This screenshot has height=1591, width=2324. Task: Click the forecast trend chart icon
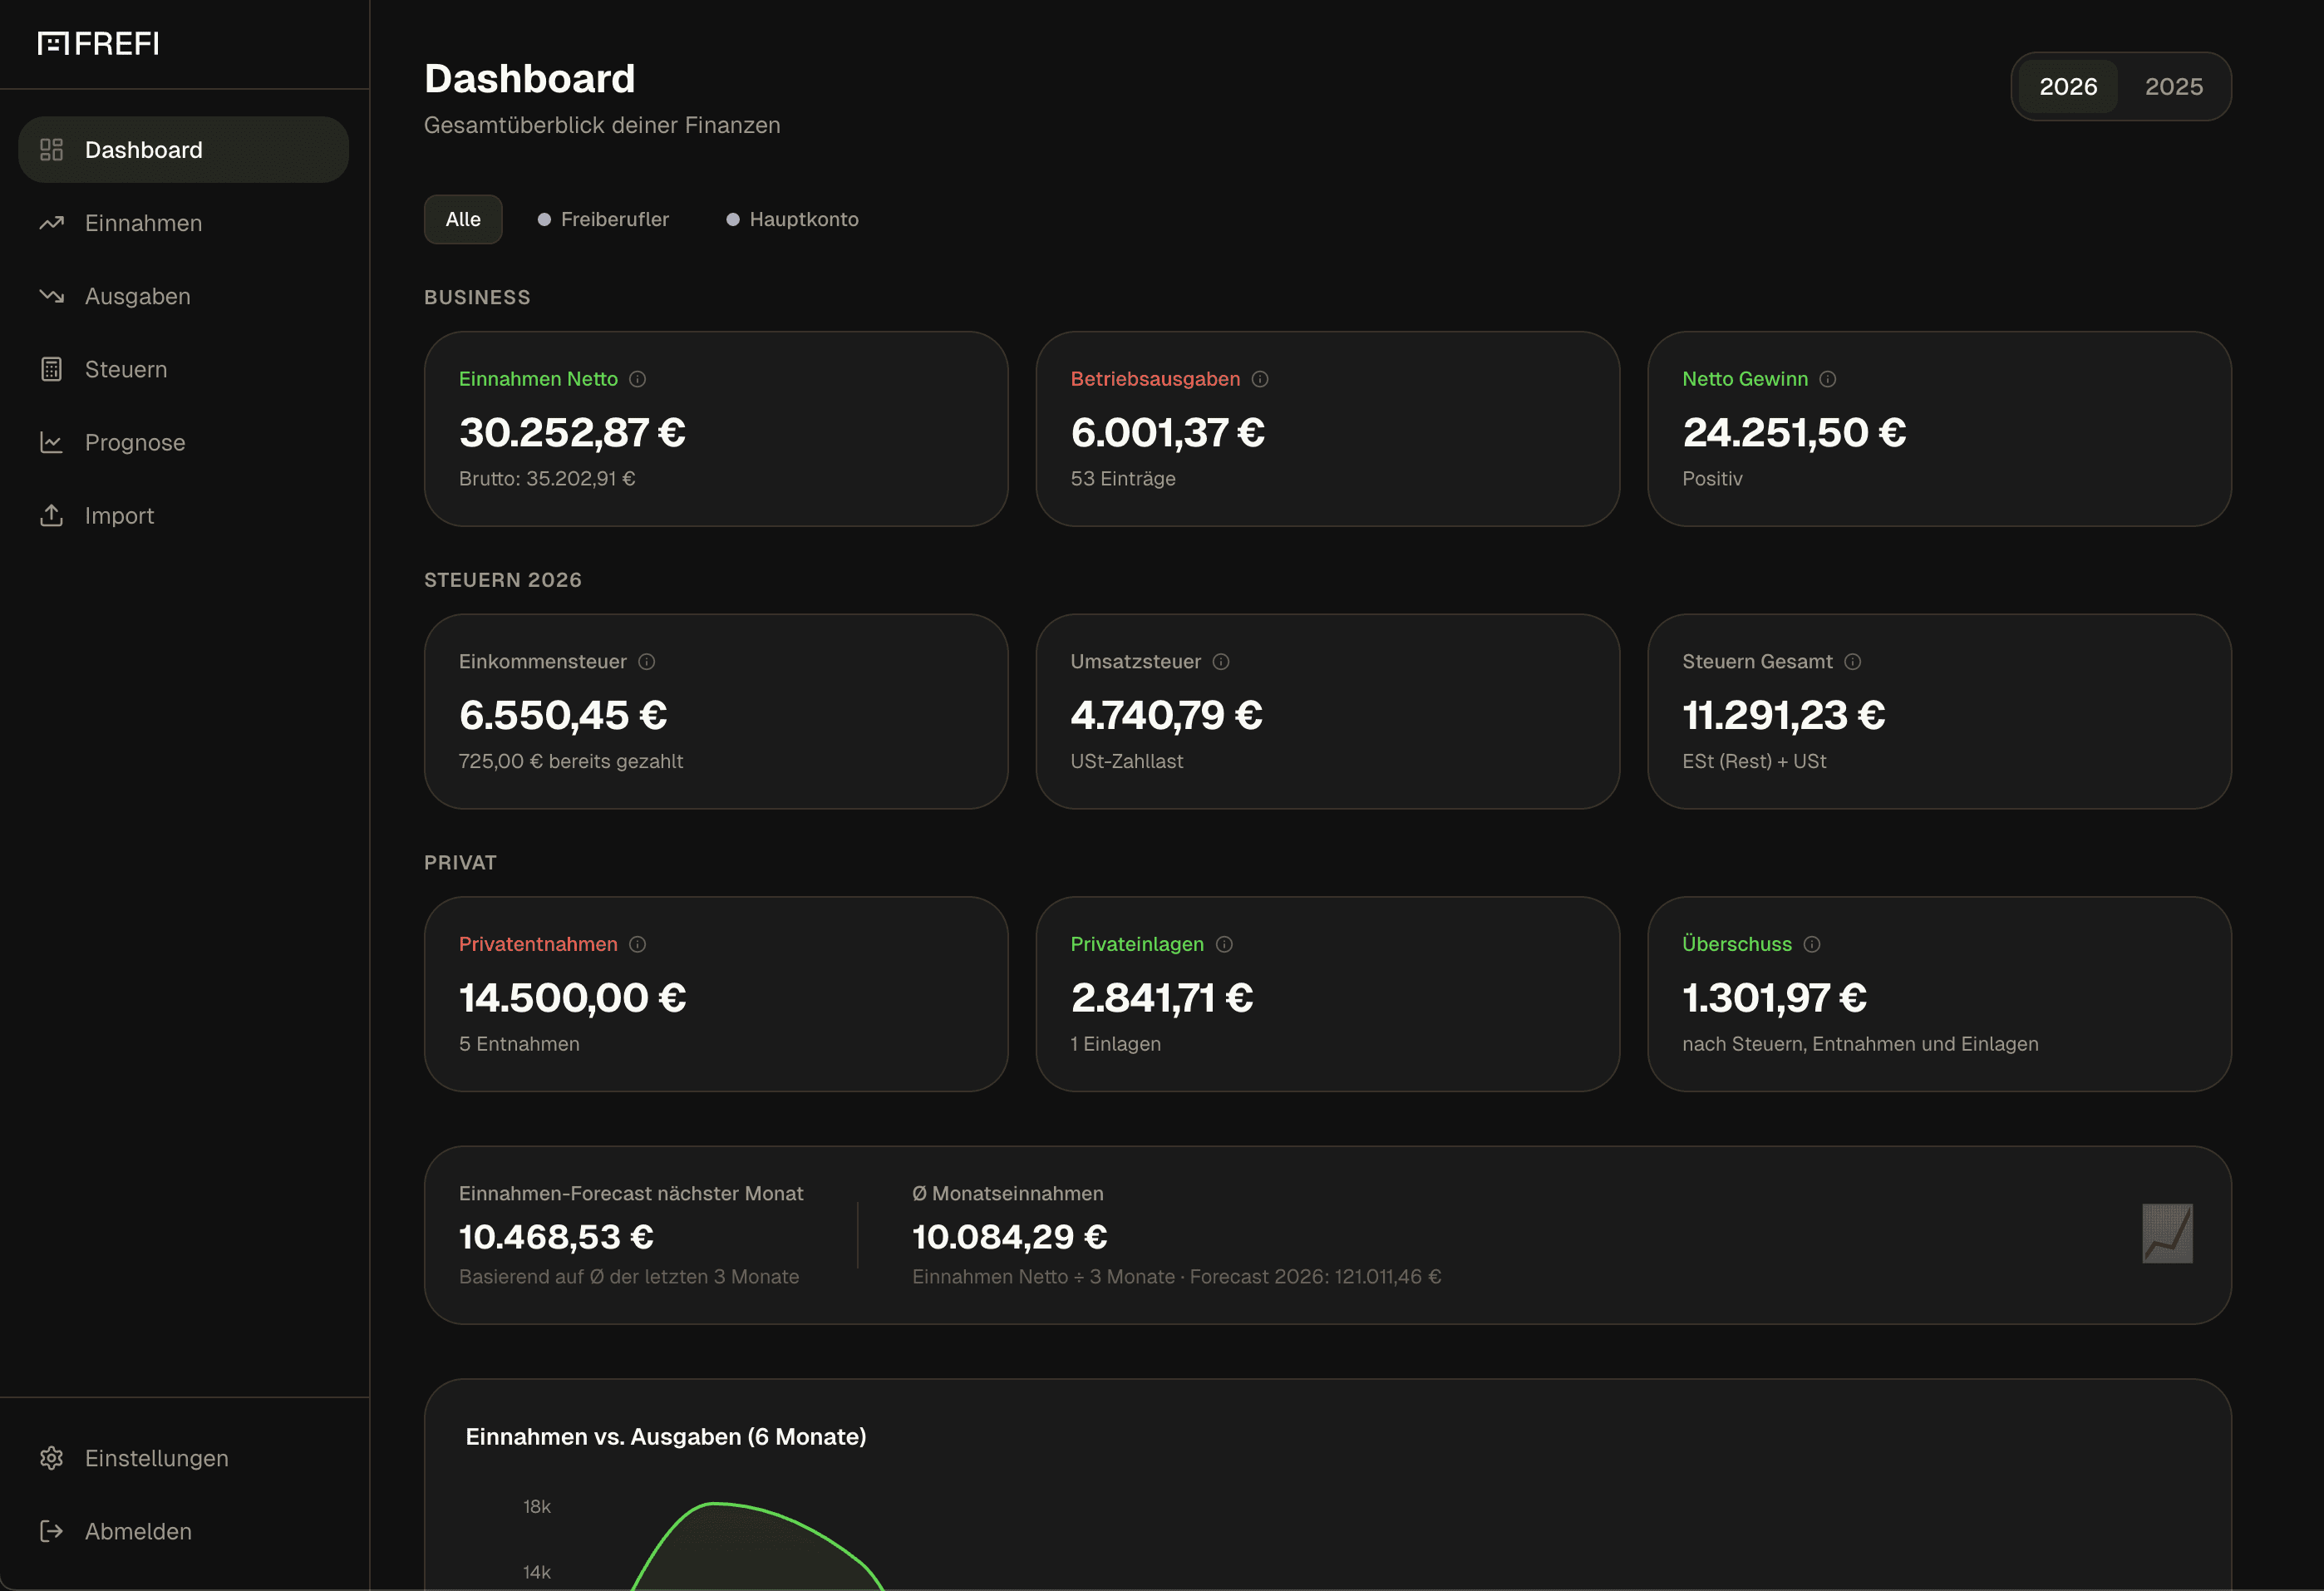pyautogui.click(x=2166, y=1233)
